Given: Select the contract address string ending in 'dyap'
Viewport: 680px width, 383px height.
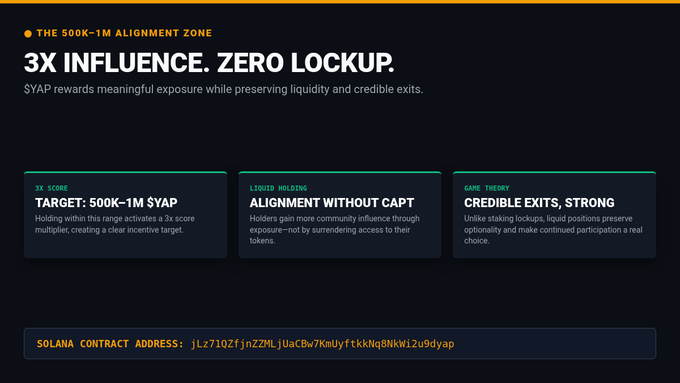Looking at the screenshot, I should click(323, 344).
